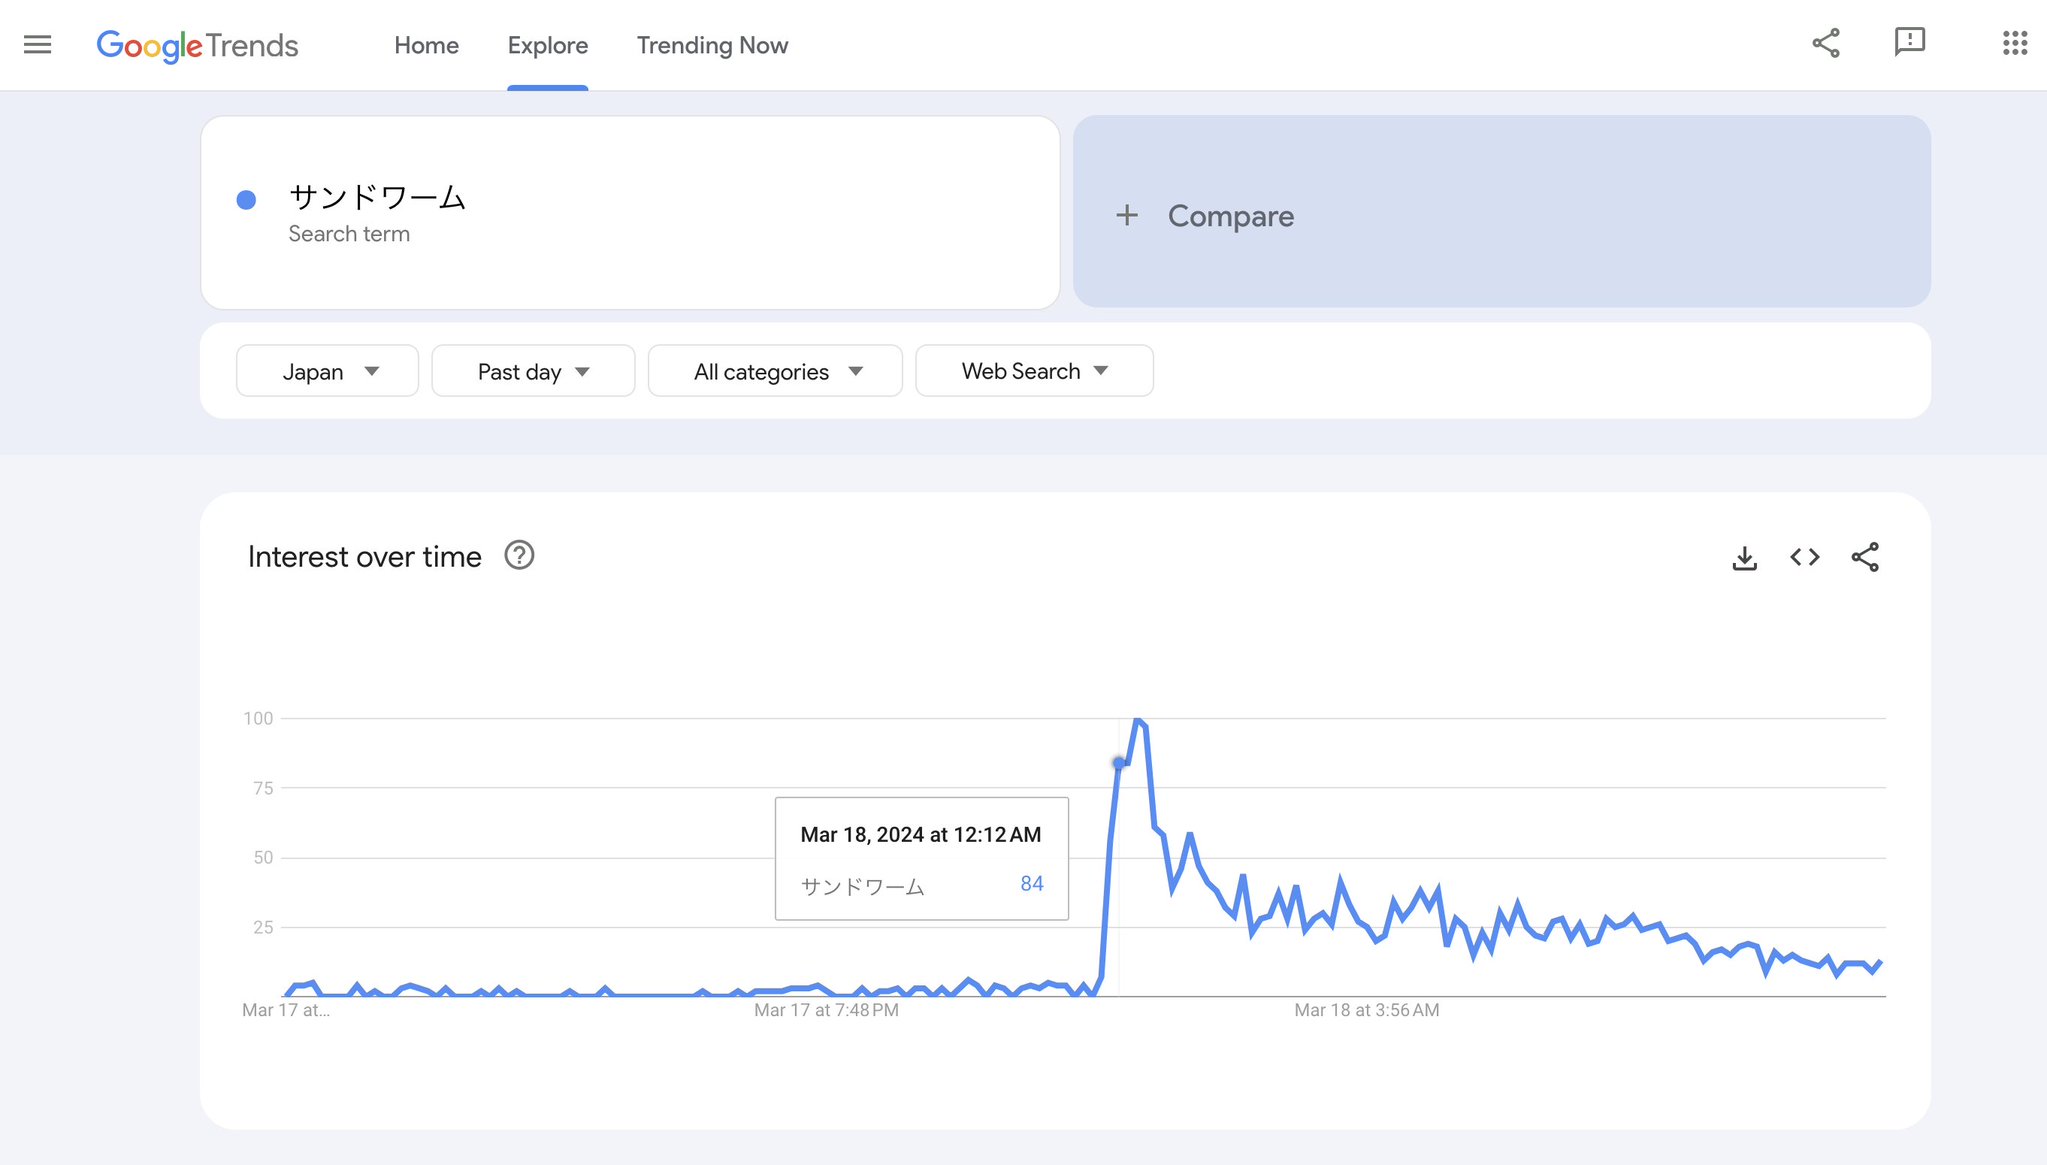Expand the Japan region dropdown
The height and width of the screenshot is (1165, 2047).
327,371
